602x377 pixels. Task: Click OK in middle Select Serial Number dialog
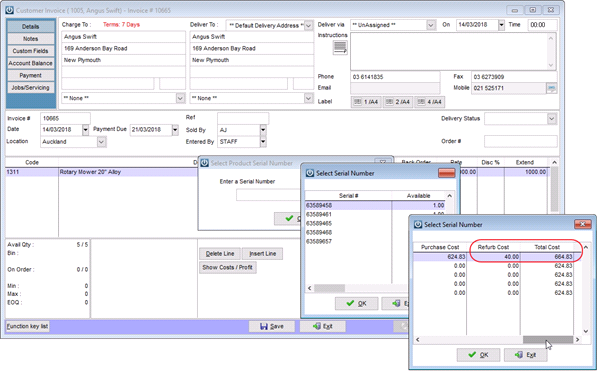[x=357, y=303]
